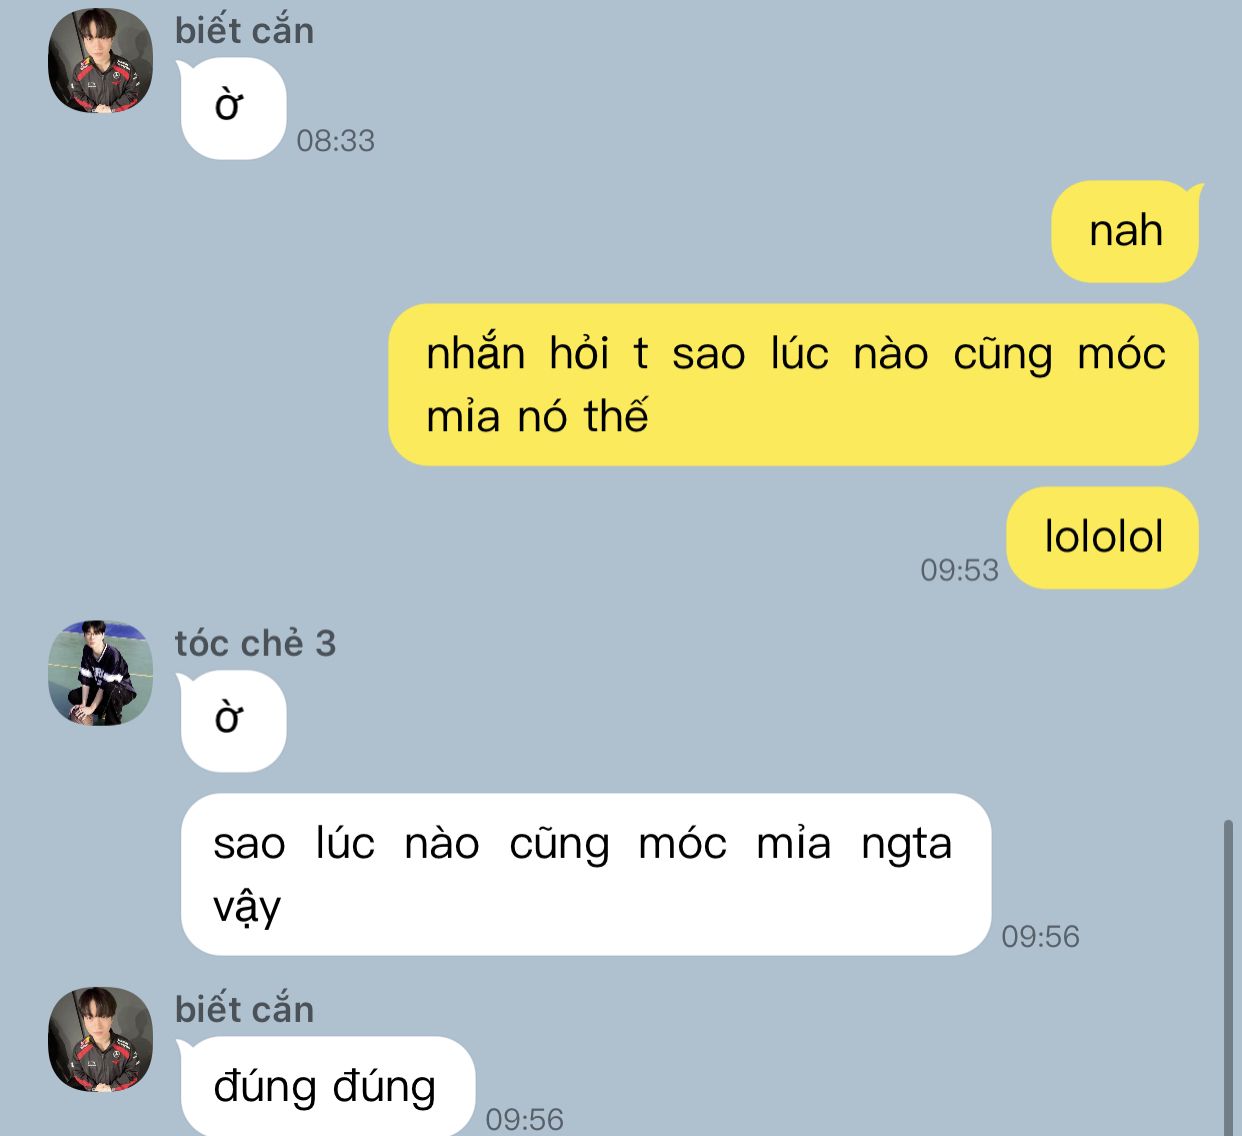This screenshot has width=1242, height=1136.
Task: Click the word 'vậy' in the white bubble
Action: click(247, 908)
